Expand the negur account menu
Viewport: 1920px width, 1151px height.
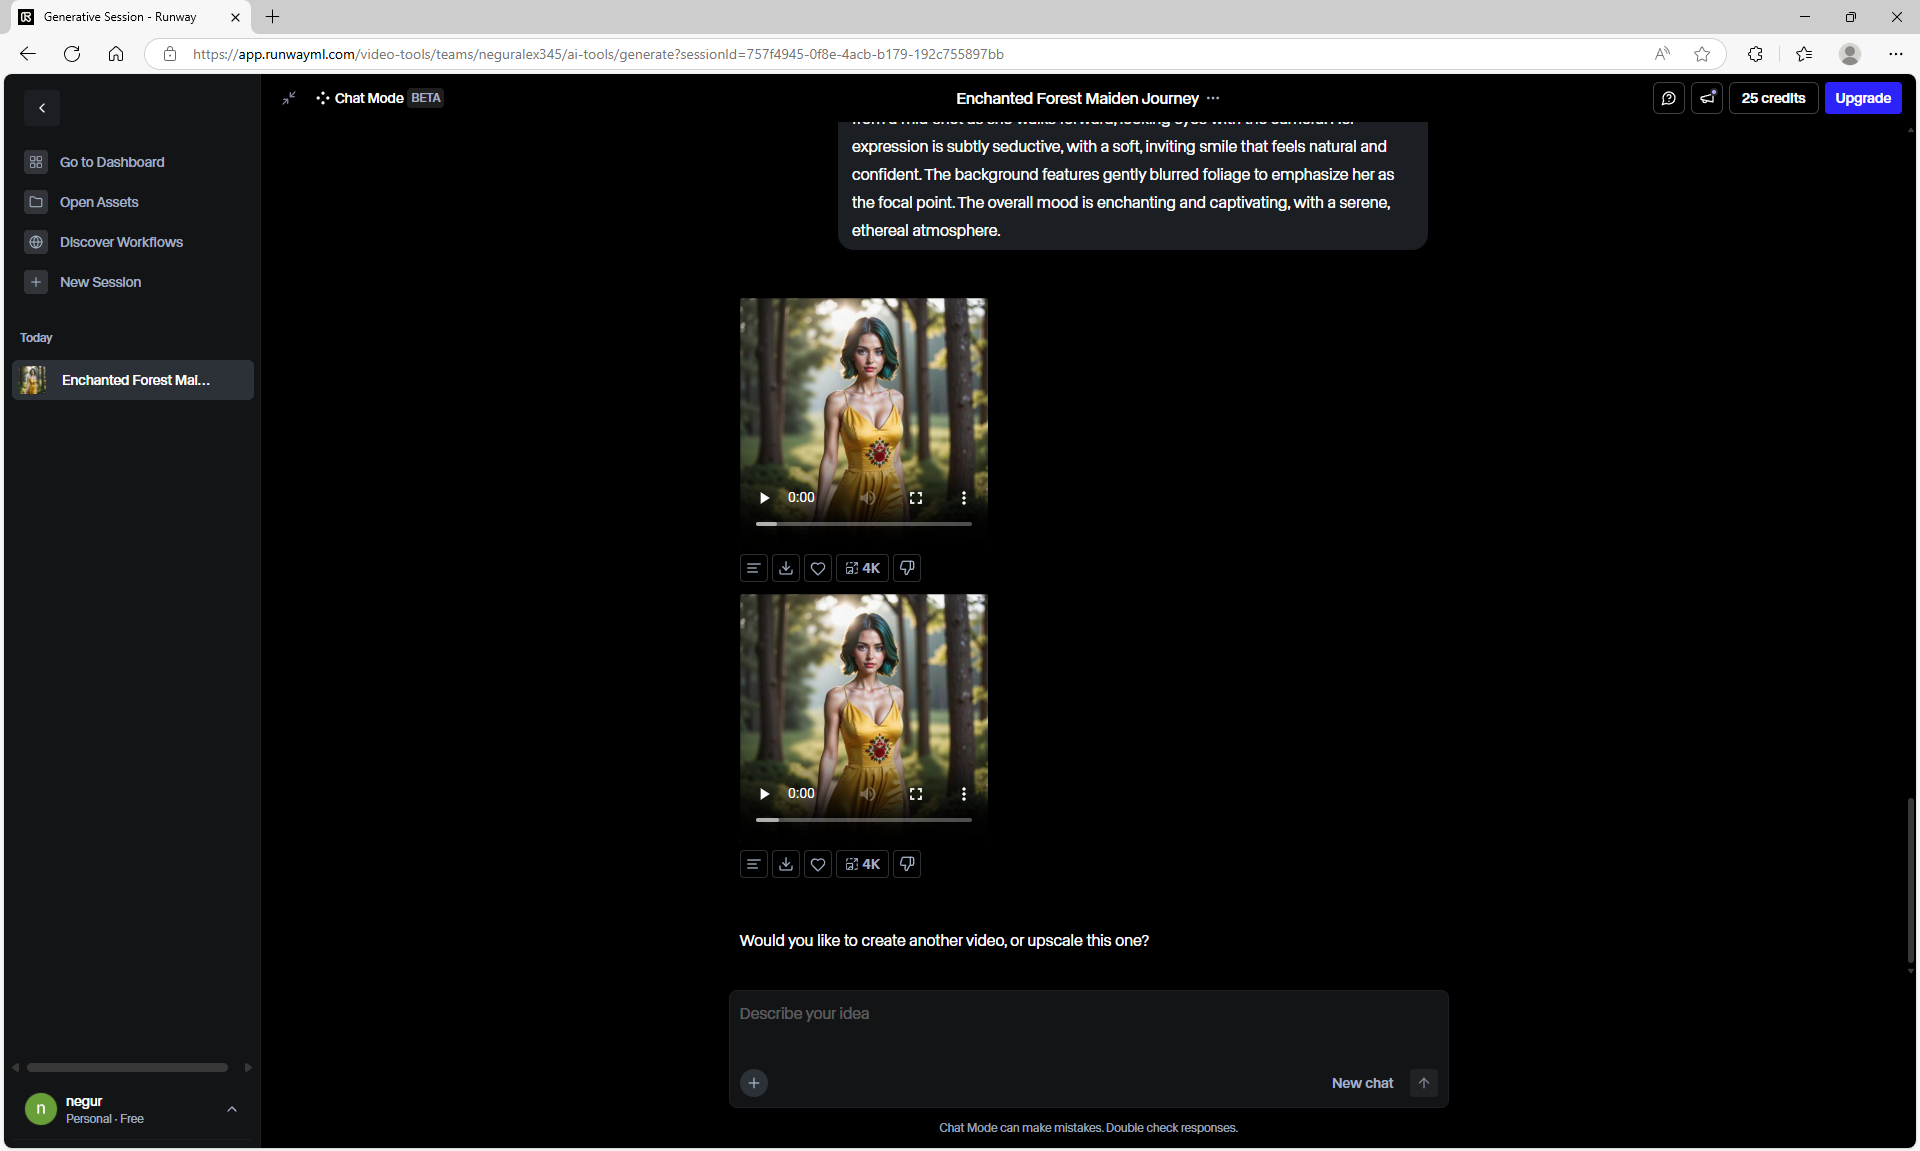[232, 1109]
